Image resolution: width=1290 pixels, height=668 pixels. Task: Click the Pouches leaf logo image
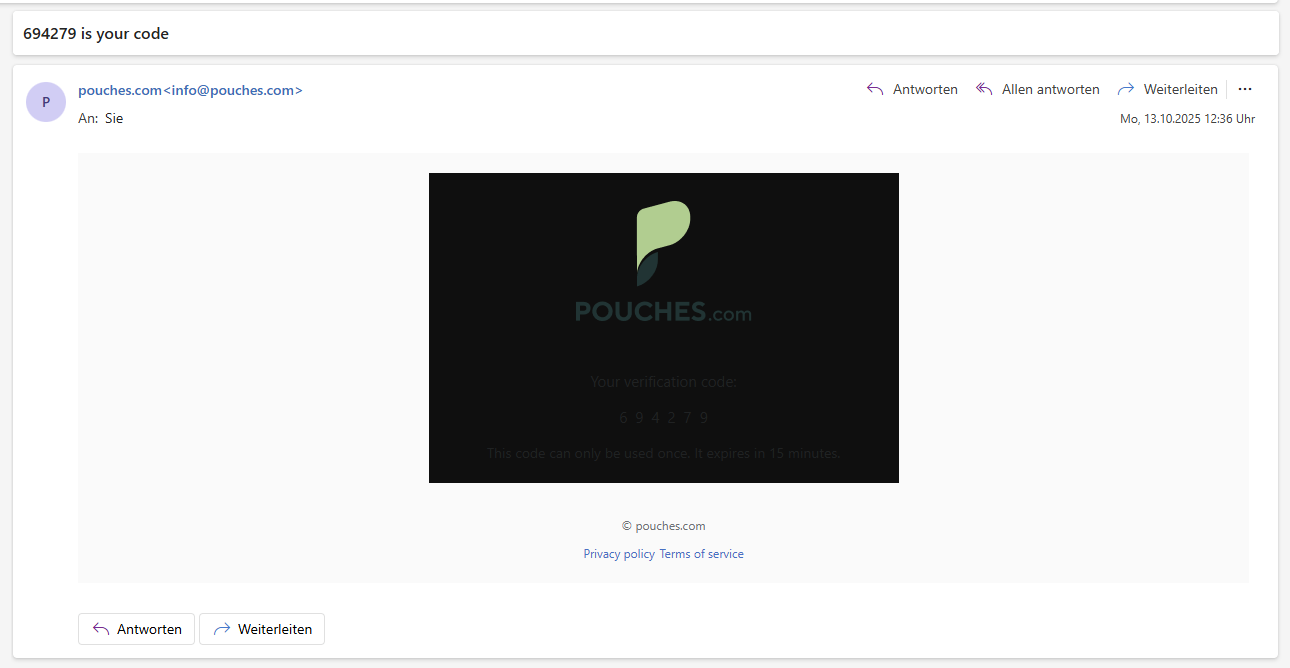[x=663, y=243]
